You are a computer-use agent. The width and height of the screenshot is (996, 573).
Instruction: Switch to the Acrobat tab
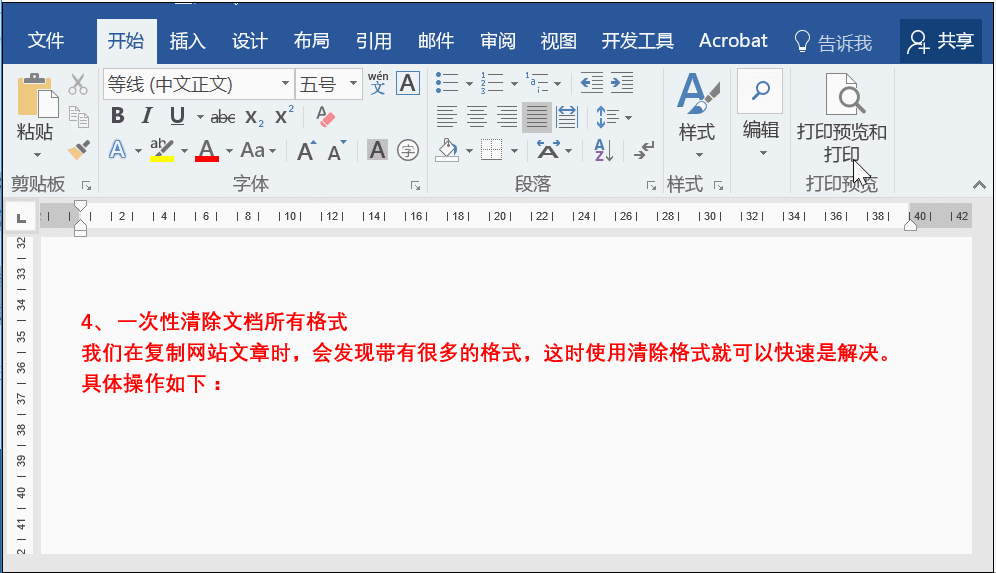pyautogui.click(x=733, y=41)
